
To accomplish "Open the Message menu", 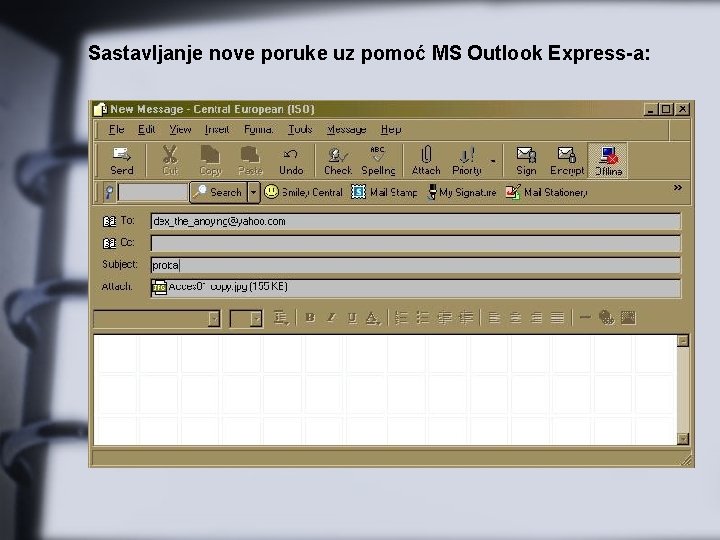I will [x=346, y=129].
